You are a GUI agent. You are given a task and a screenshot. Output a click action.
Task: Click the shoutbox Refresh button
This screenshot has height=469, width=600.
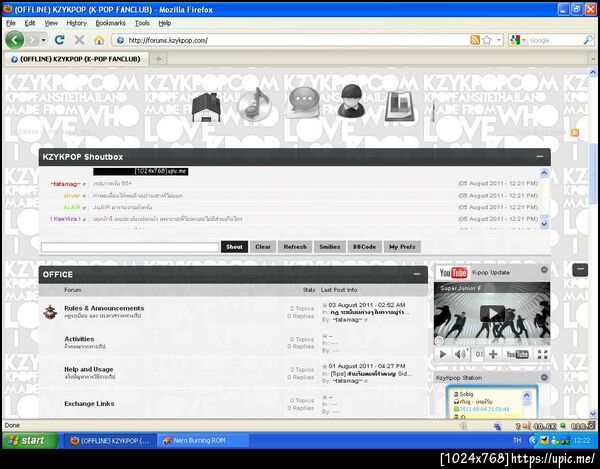[x=295, y=247]
